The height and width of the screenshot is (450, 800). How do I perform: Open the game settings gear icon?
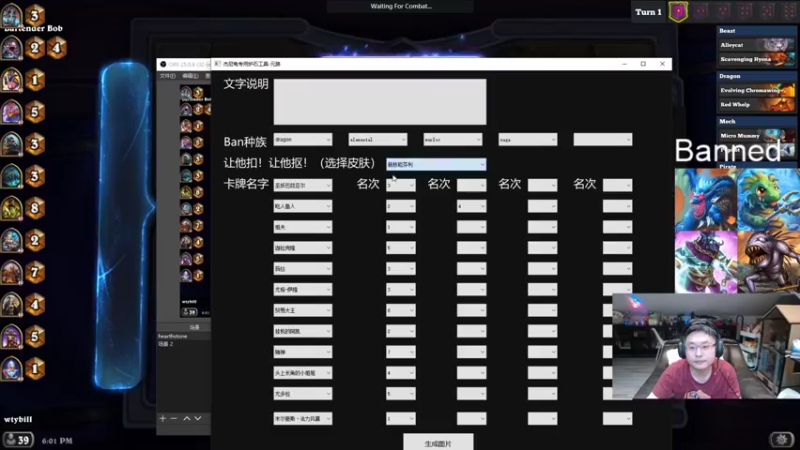[781, 439]
